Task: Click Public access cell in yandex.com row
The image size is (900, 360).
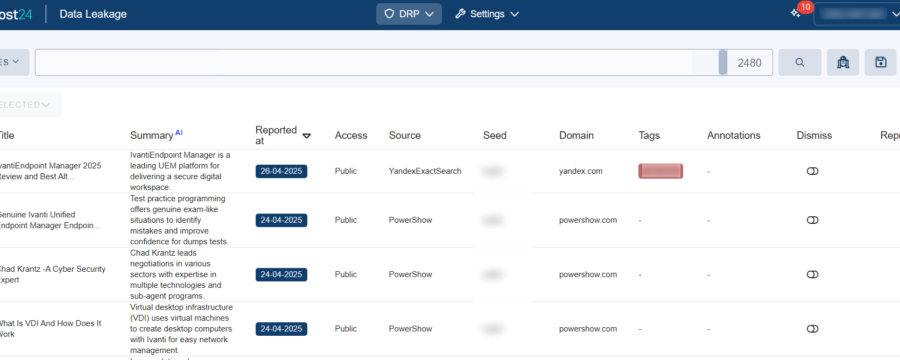Action: click(x=346, y=171)
